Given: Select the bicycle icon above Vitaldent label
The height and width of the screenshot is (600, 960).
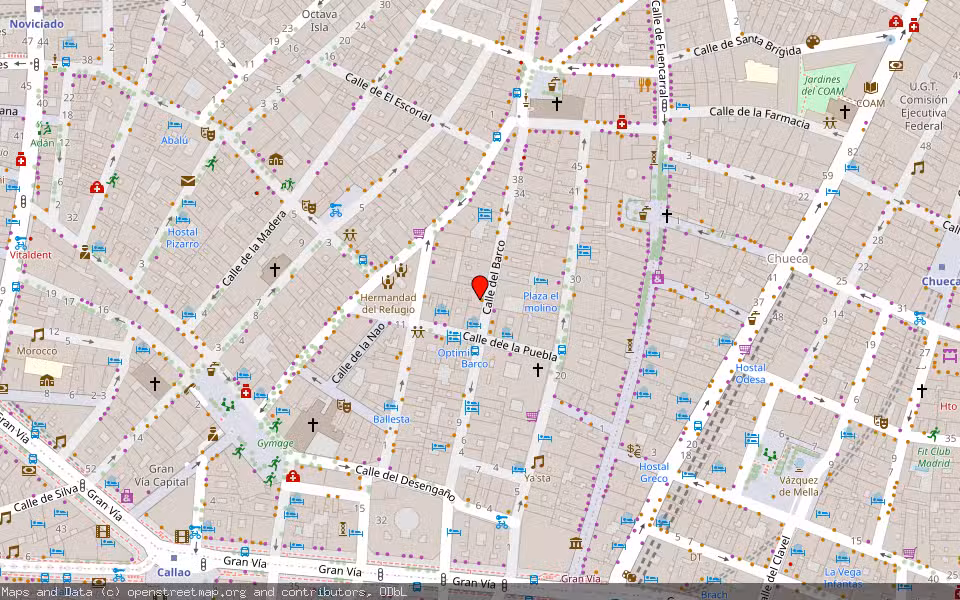Looking at the screenshot, I should [20, 242].
